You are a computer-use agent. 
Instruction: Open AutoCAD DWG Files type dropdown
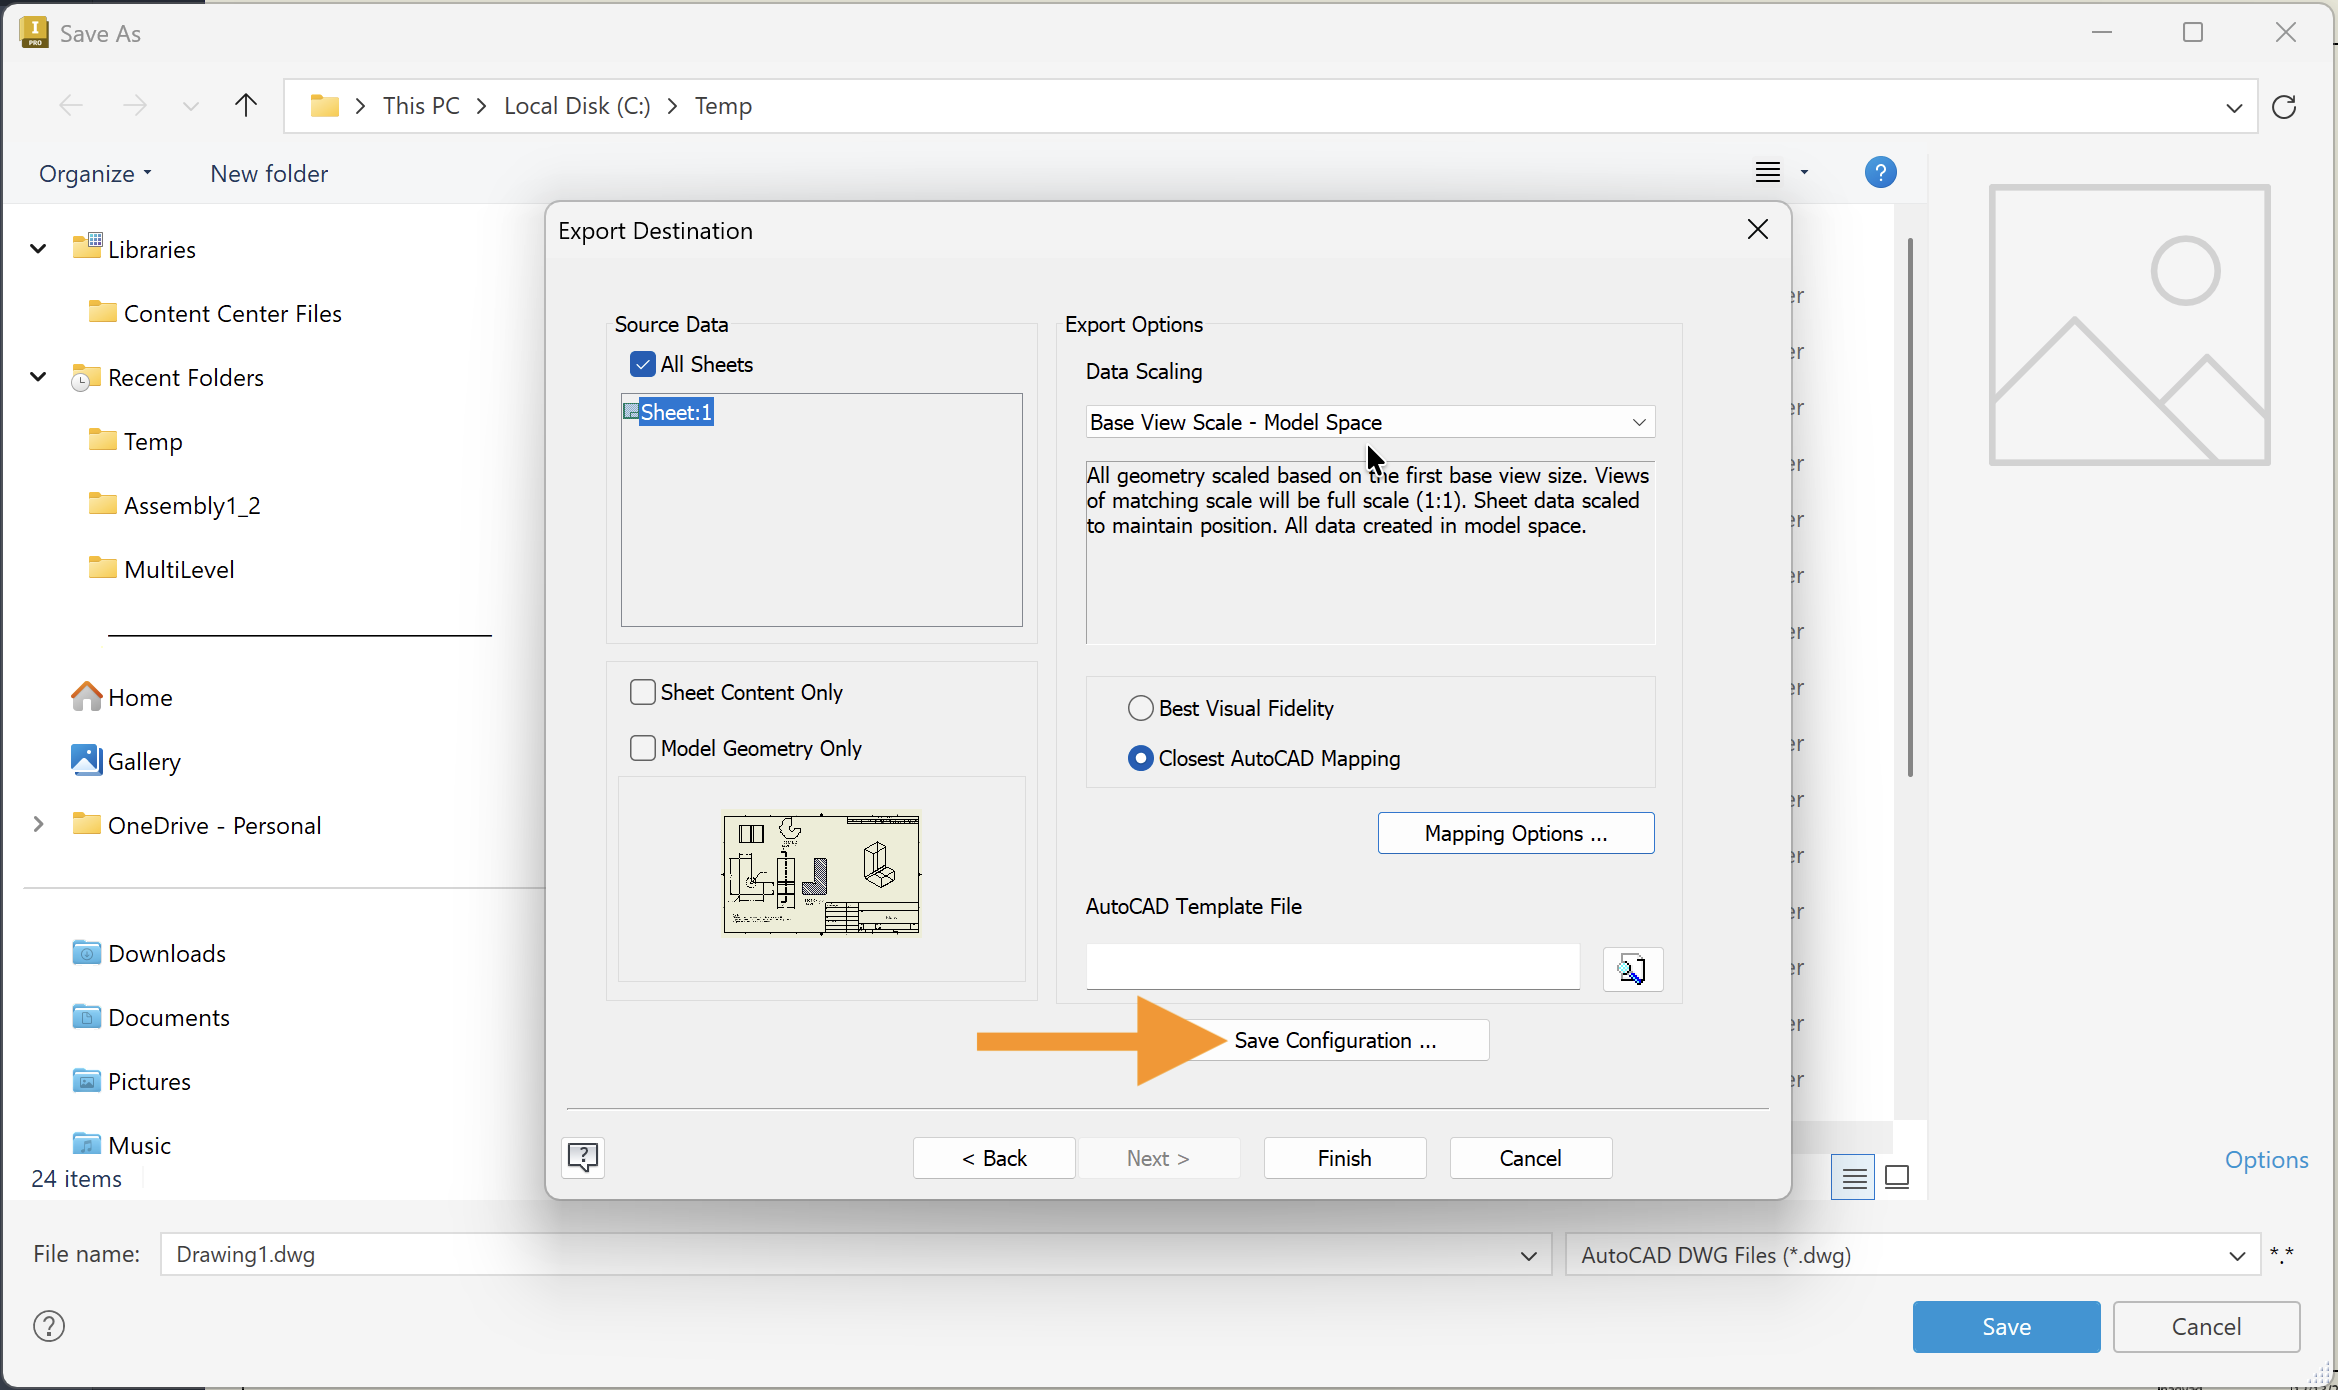(x=1912, y=1254)
